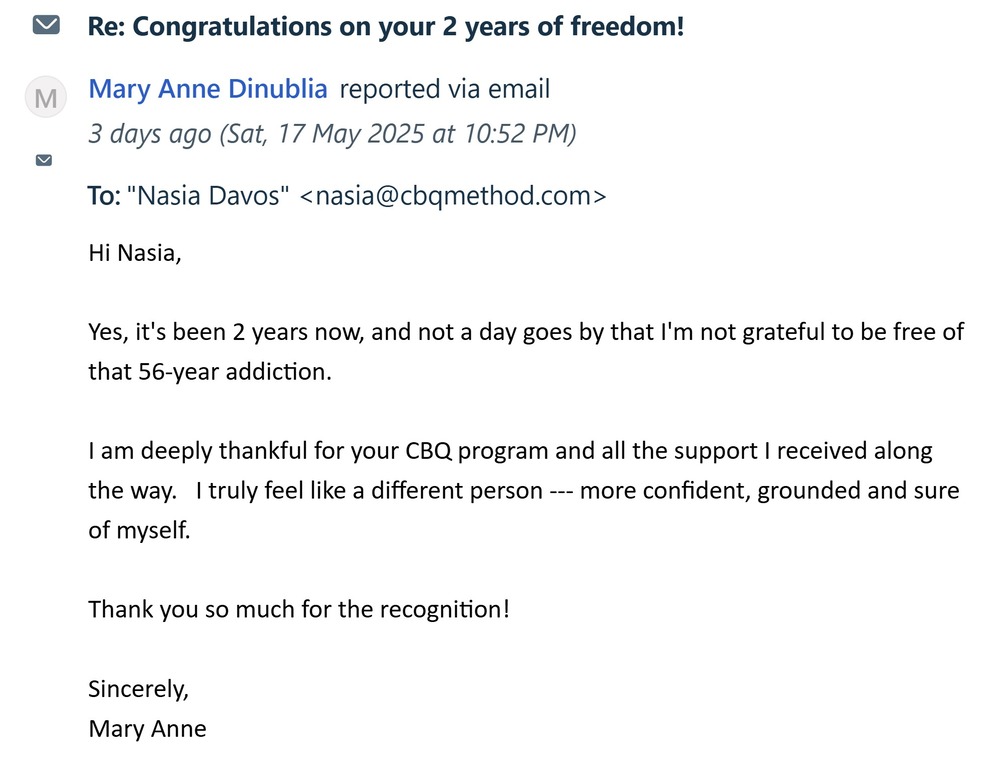Click the line starting 'Yes, it's been 2 years'

pyautogui.click(x=525, y=332)
